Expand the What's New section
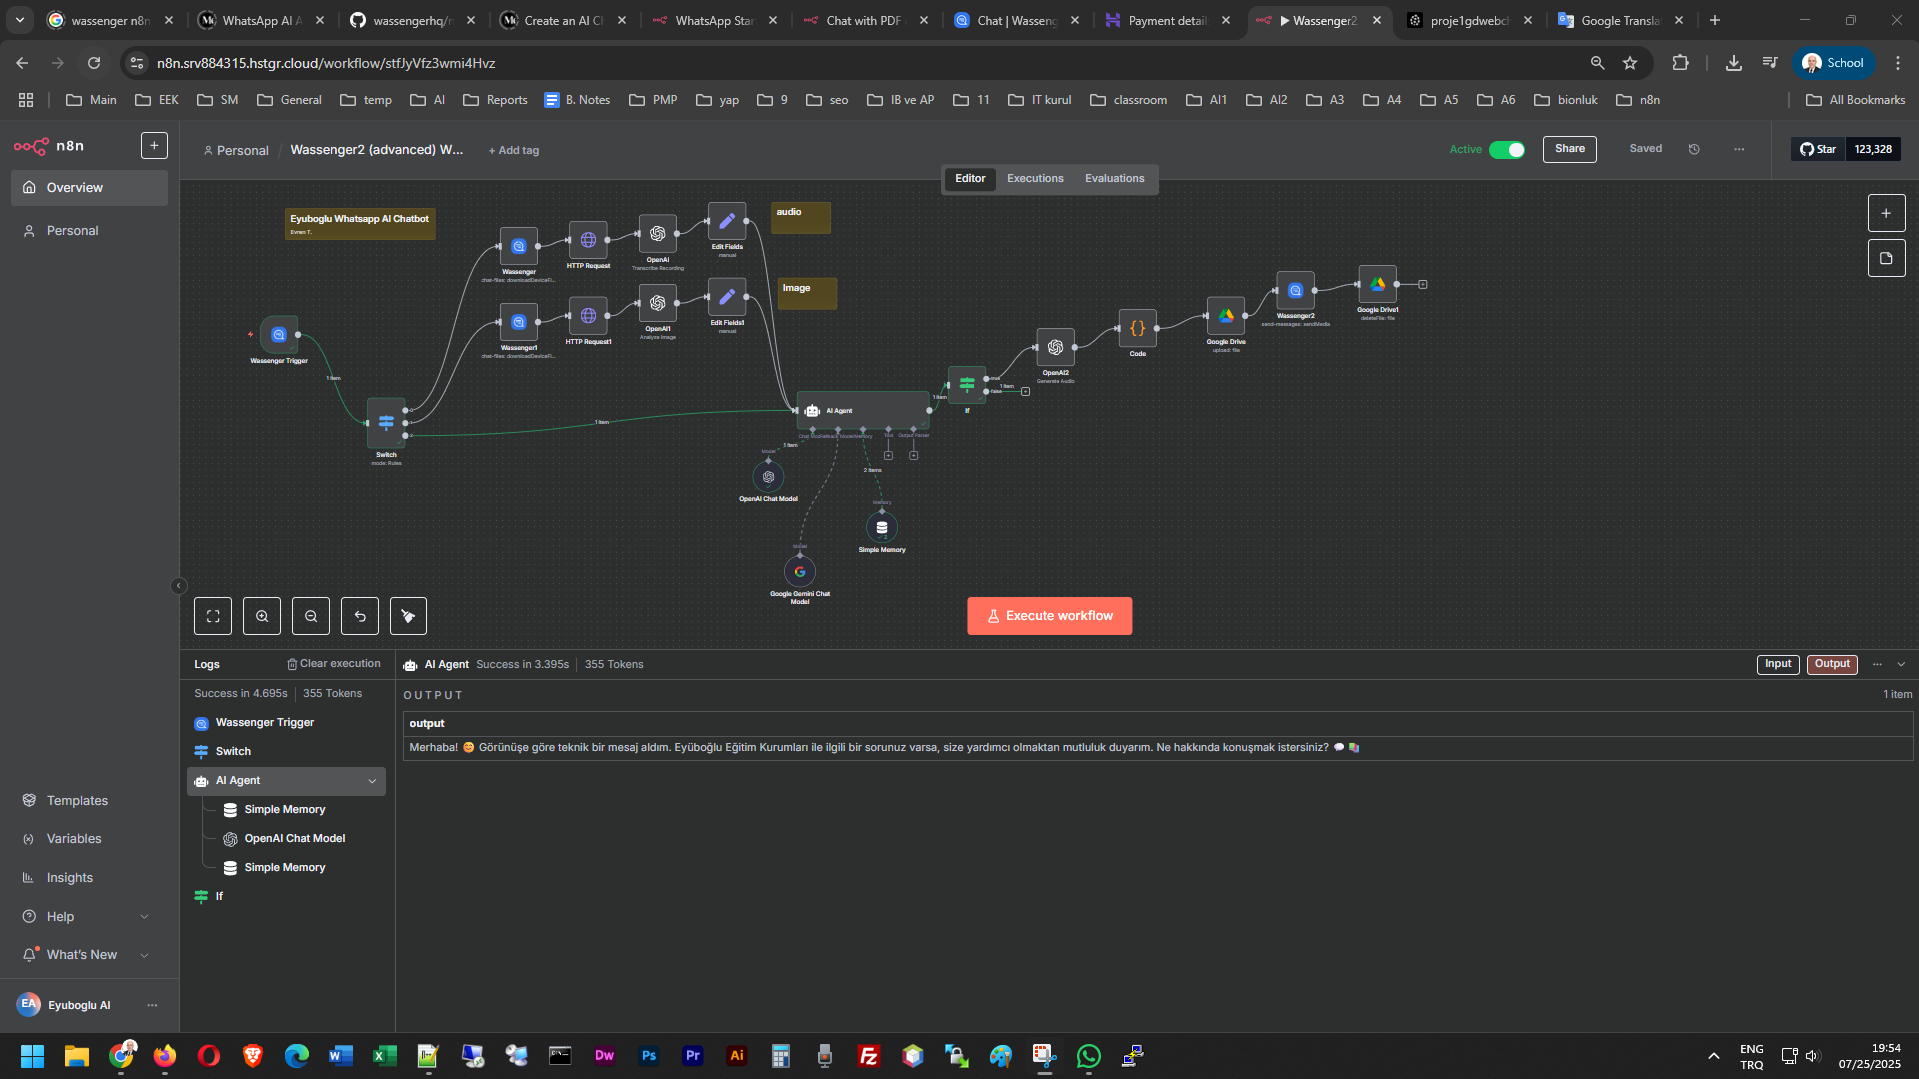 pos(144,955)
